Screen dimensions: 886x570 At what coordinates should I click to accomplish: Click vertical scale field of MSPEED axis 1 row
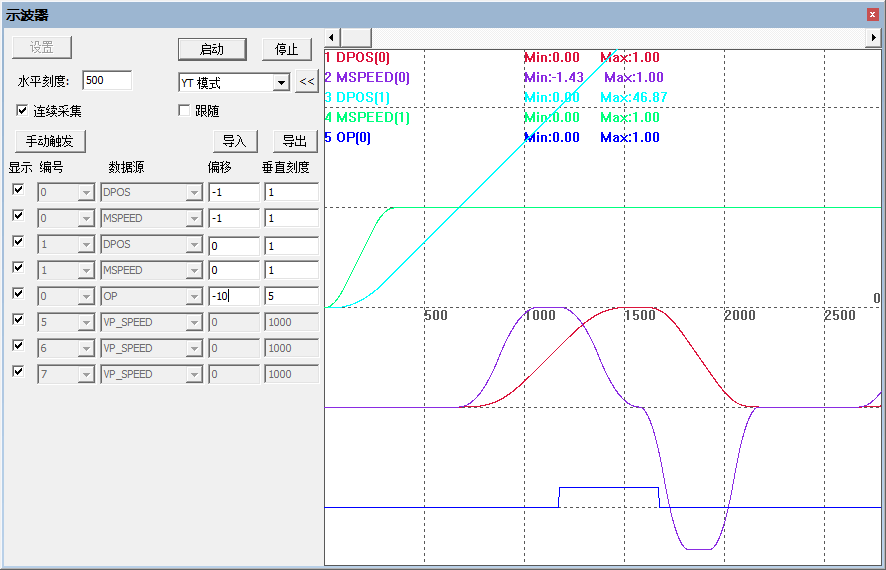coord(292,270)
